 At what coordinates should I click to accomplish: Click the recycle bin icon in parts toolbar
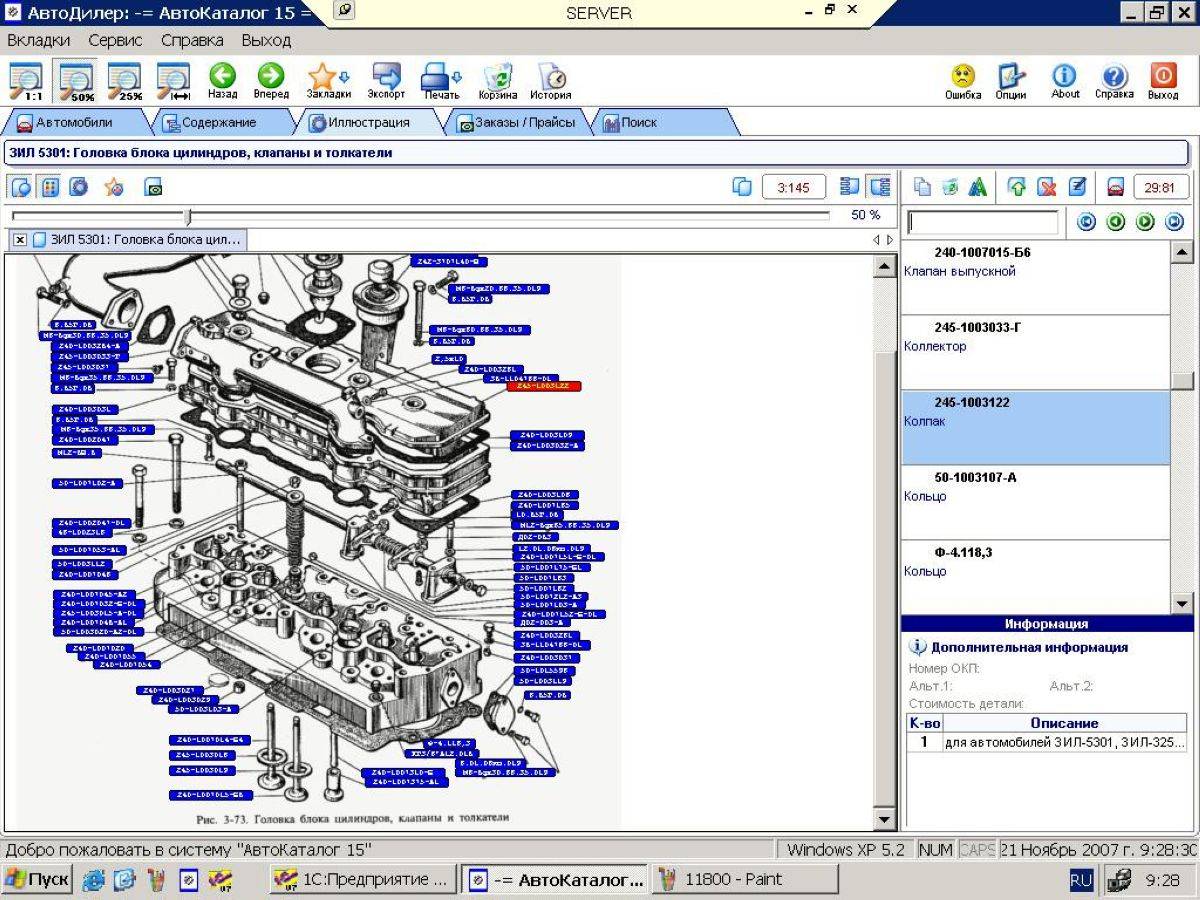[951, 187]
